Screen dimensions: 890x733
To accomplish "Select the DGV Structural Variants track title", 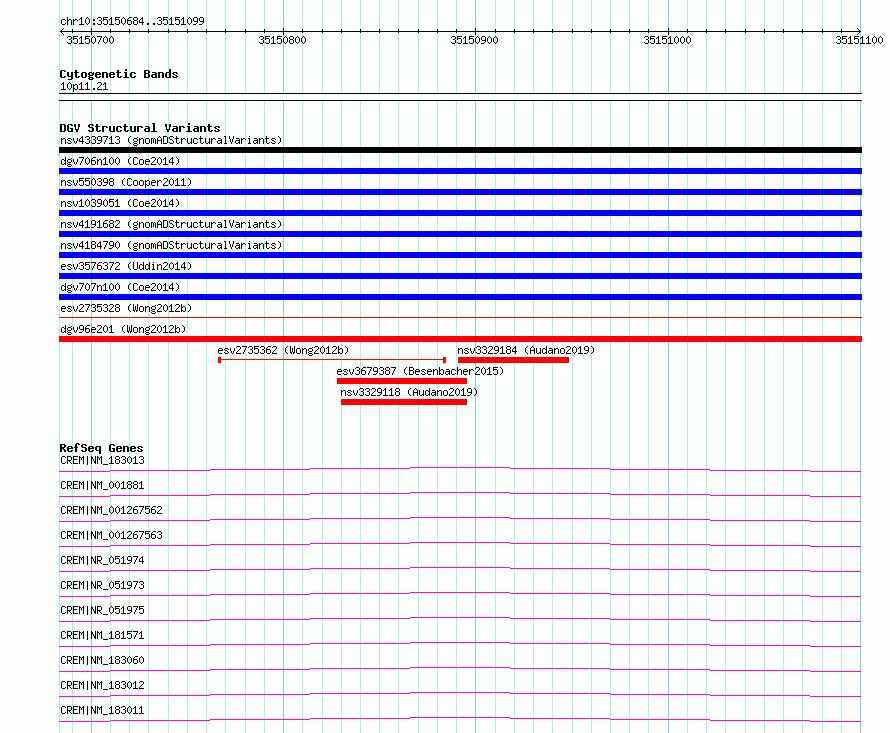I will coord(140,128).
